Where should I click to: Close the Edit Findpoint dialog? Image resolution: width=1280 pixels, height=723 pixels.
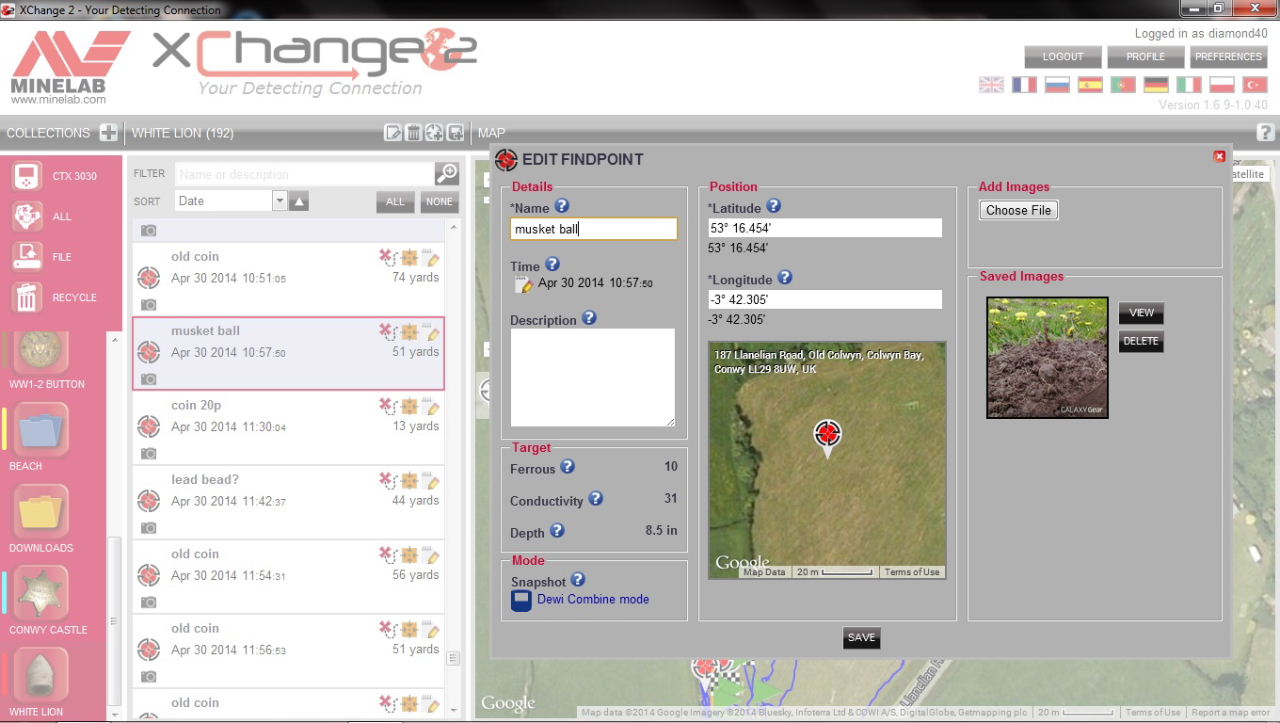[x=1219, y=156]
